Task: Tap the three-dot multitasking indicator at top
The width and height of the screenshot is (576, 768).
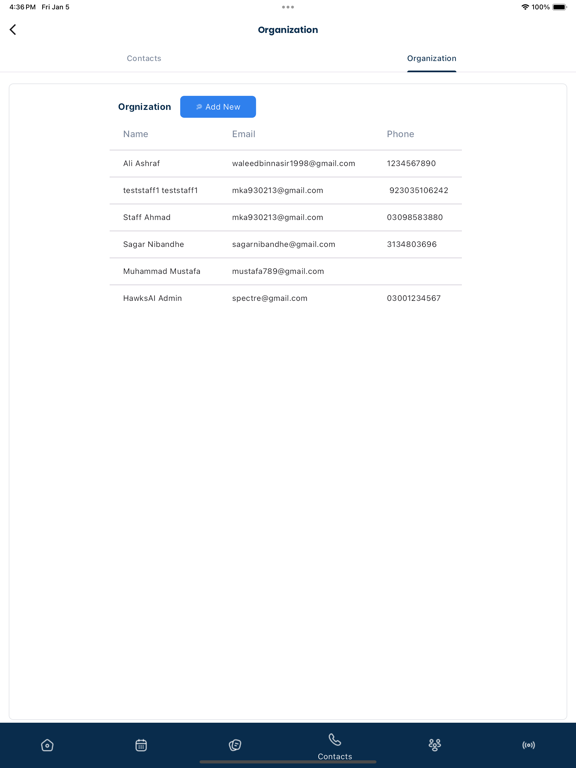Action: click(288, 7)
